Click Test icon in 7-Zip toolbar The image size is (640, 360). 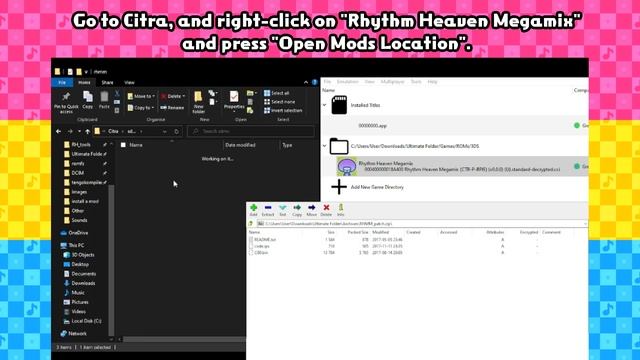[282, 208]
